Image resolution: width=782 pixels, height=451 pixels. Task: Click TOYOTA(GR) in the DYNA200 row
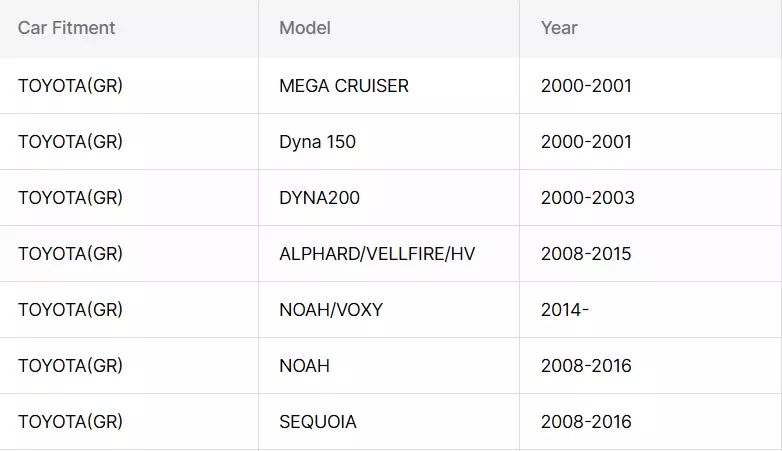click(70, 198)
